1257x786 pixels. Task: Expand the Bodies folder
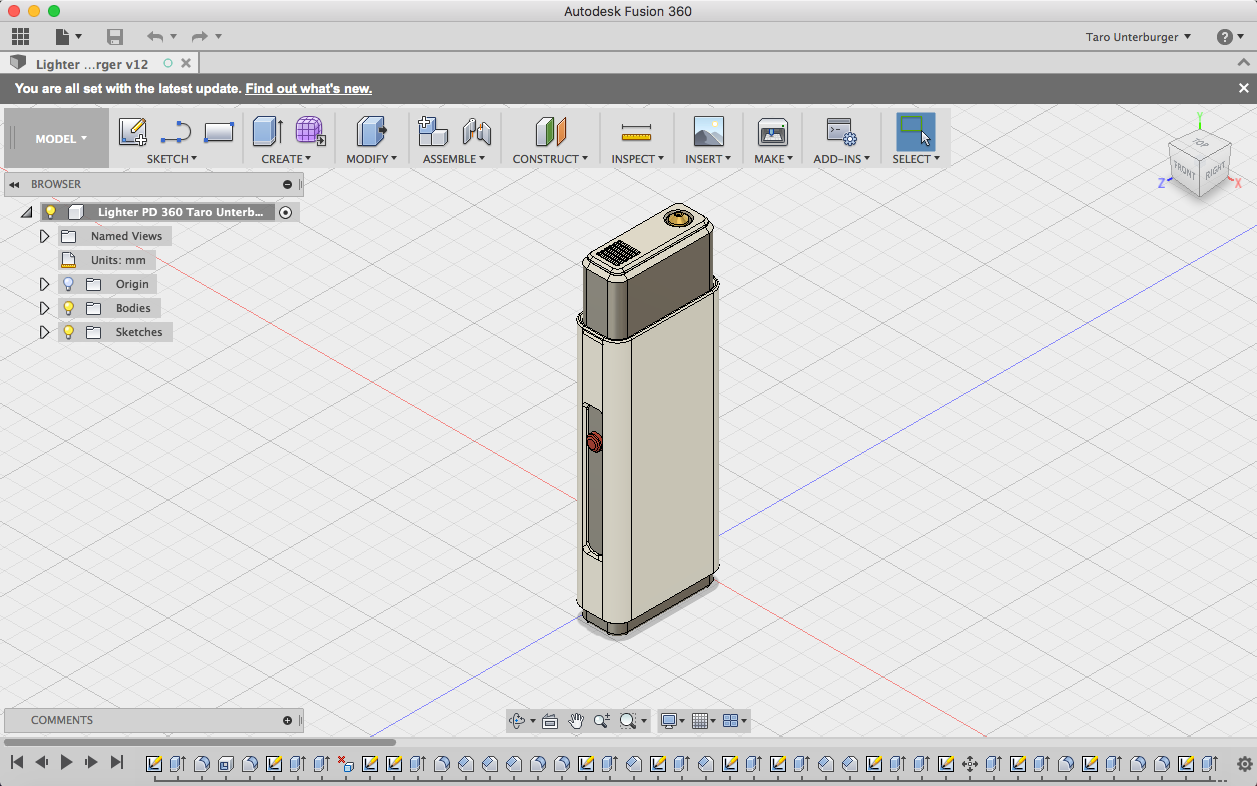44,308
